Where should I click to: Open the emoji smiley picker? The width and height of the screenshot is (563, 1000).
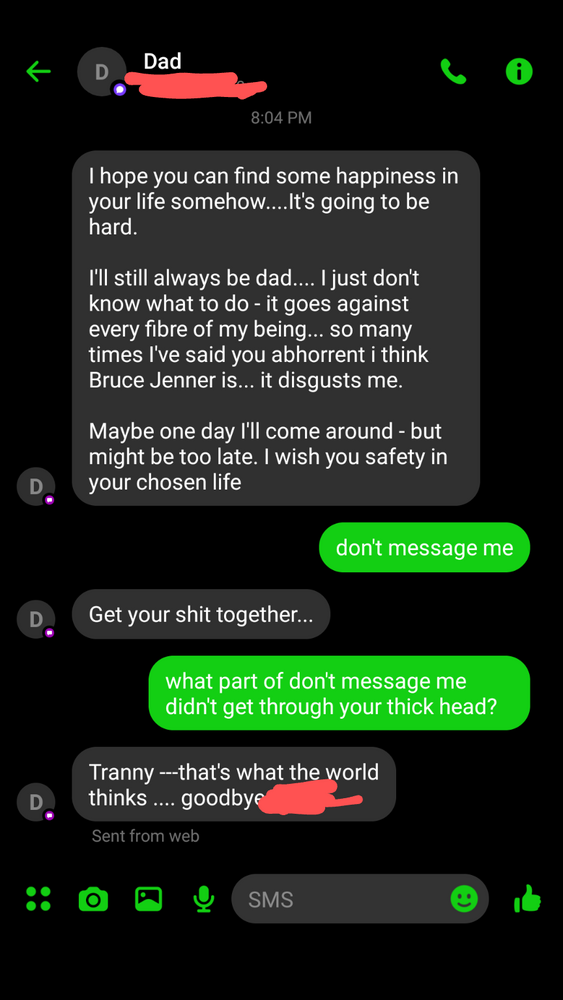(464, 899)
